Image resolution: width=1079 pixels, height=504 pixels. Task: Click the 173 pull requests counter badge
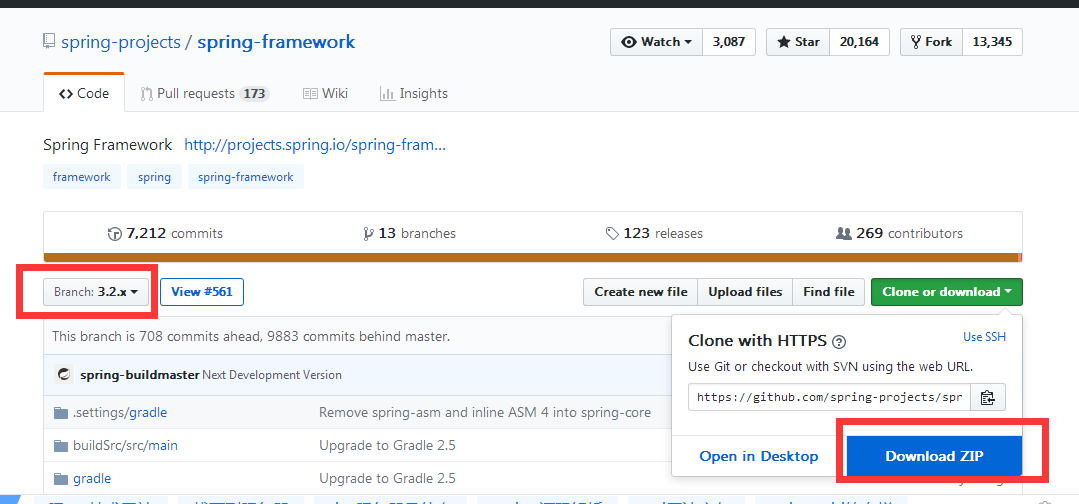254,94
